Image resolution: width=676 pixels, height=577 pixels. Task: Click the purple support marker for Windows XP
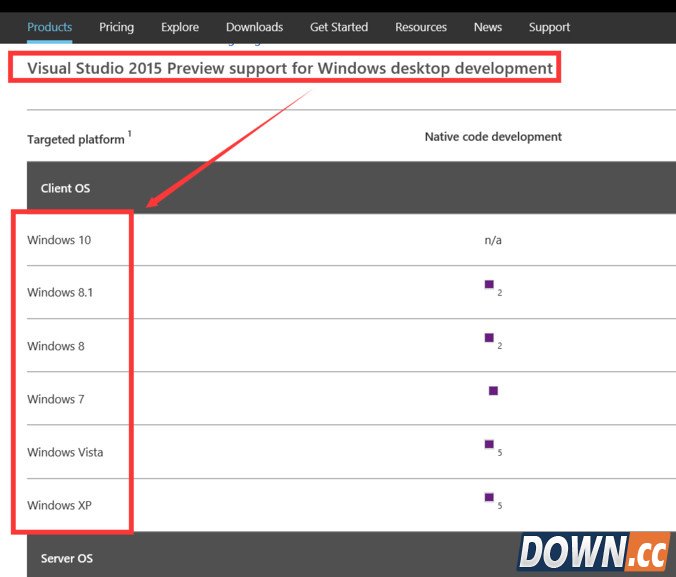[489, 497]
